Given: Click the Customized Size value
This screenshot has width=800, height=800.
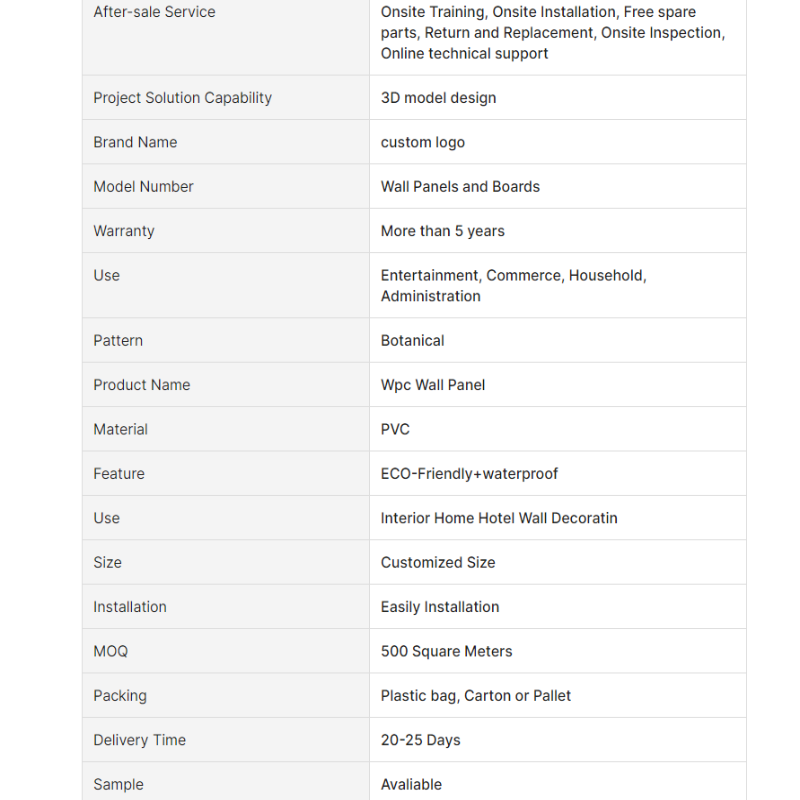Looking at the screenshot, I should (x=438, y=563).
